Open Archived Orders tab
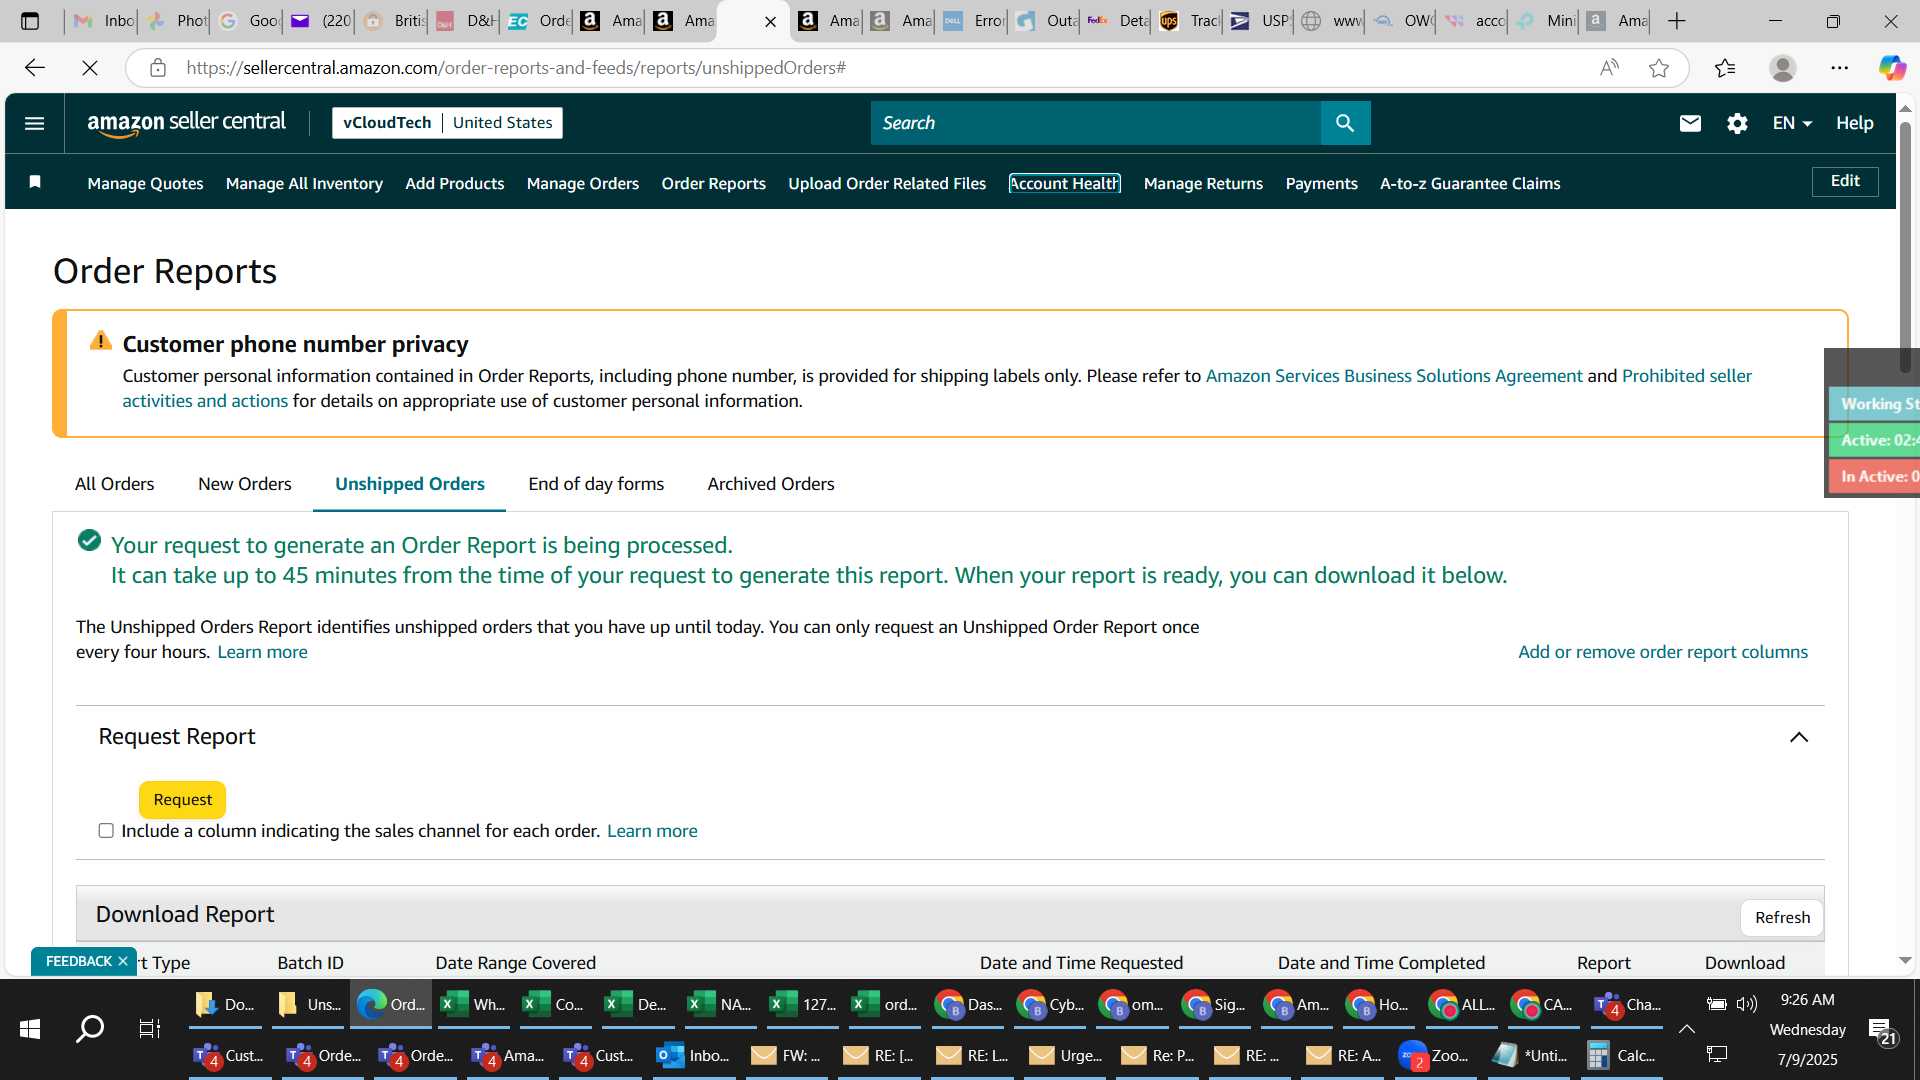 tap(771, 484)
